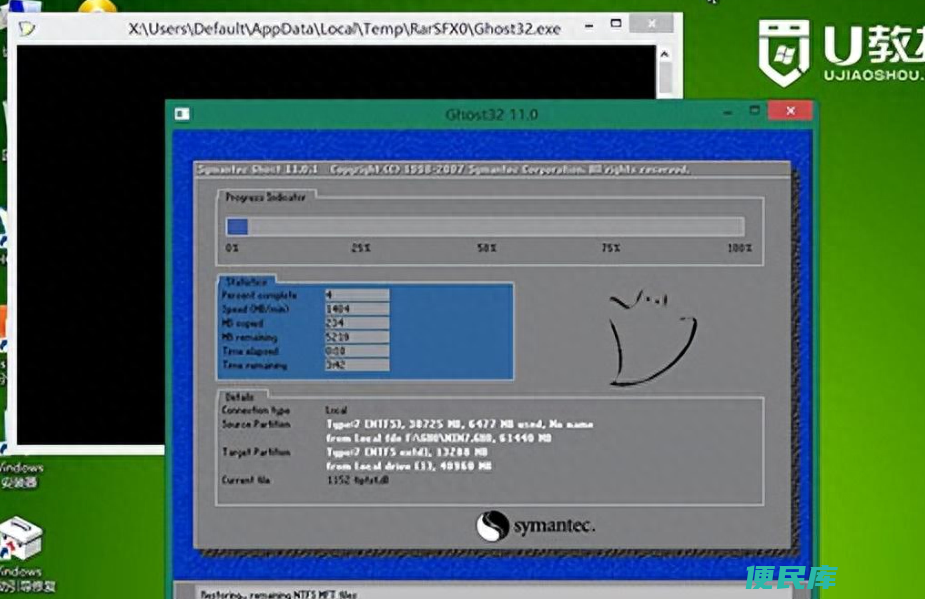This screenshot has width=925, height=599.
Task: Click the Symantec logo in Ghost window
Action: pos(535,525)
